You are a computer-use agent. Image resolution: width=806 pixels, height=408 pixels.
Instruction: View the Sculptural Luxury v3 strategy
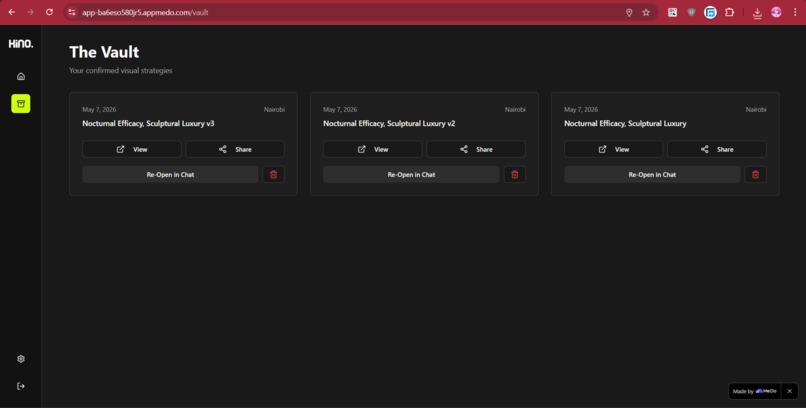132,150
